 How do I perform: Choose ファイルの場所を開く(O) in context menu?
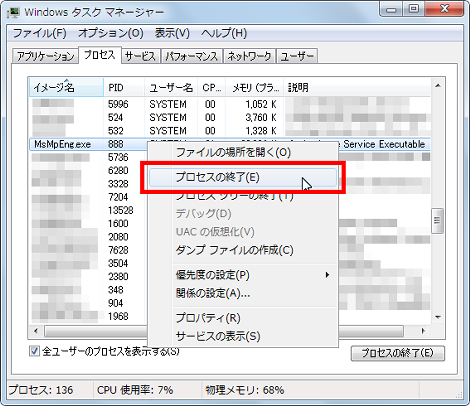click(243, 153)
